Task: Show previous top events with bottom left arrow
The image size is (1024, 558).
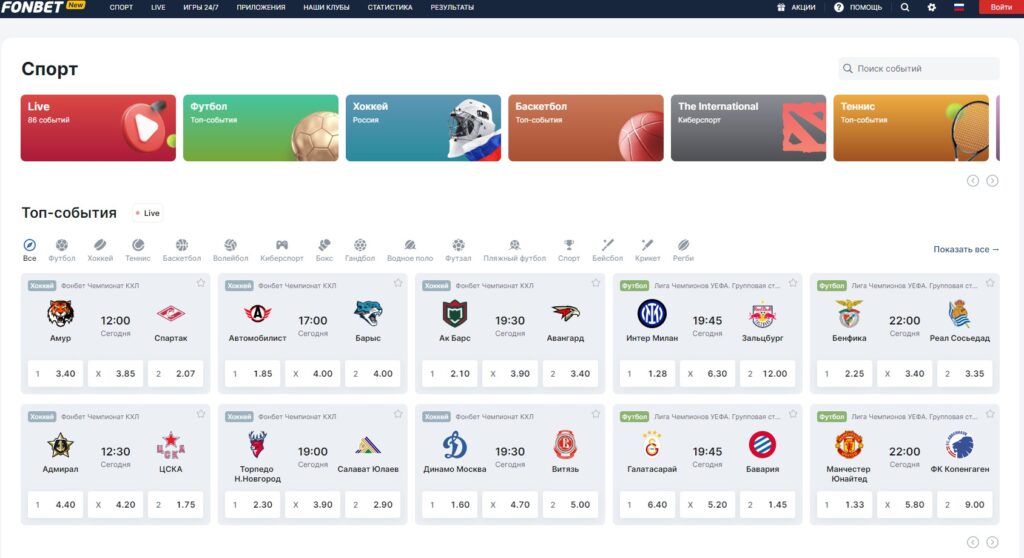Action: (x=973, y=542)
